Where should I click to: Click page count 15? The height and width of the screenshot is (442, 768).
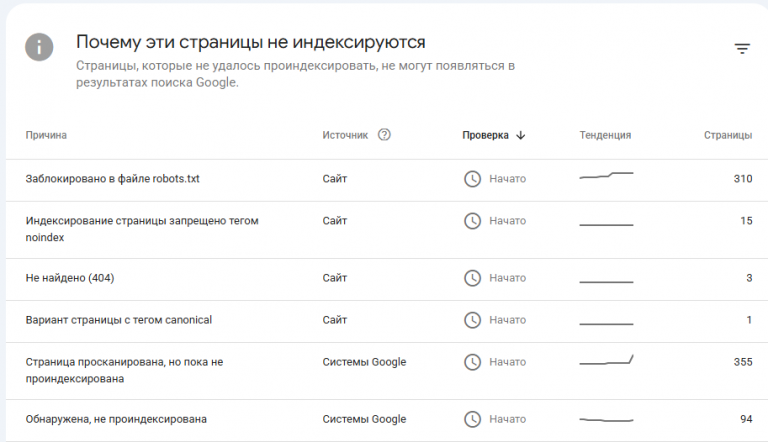click(x=746, y=221)
